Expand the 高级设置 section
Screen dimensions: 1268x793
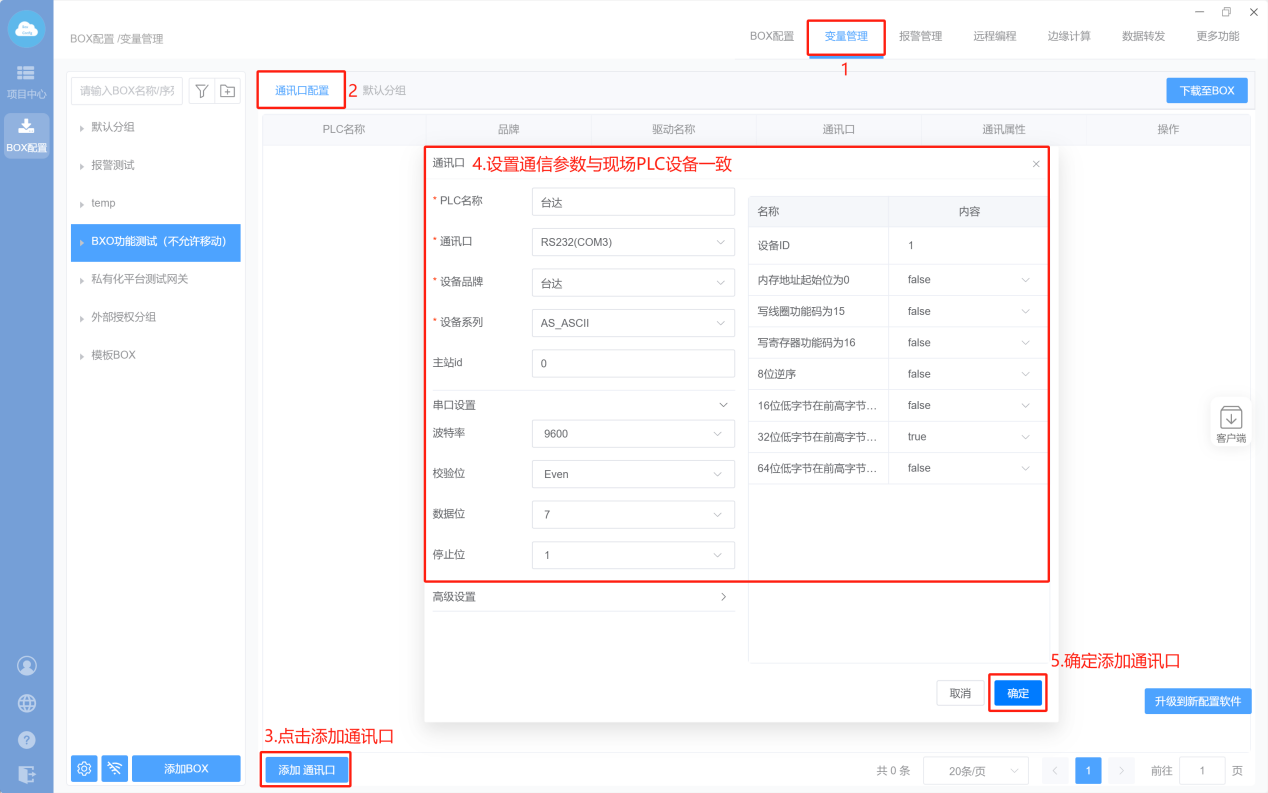click(582, 597)
